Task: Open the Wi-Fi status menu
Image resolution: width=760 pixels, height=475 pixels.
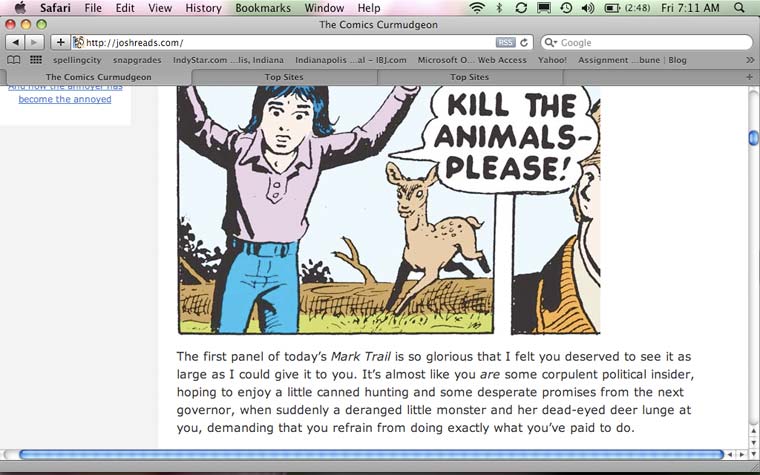Action: (477, 8)
